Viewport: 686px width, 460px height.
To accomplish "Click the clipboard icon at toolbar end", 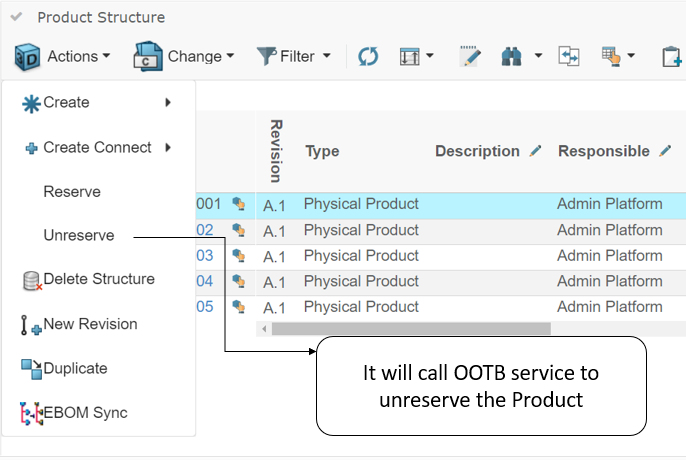I will [671, 56].
